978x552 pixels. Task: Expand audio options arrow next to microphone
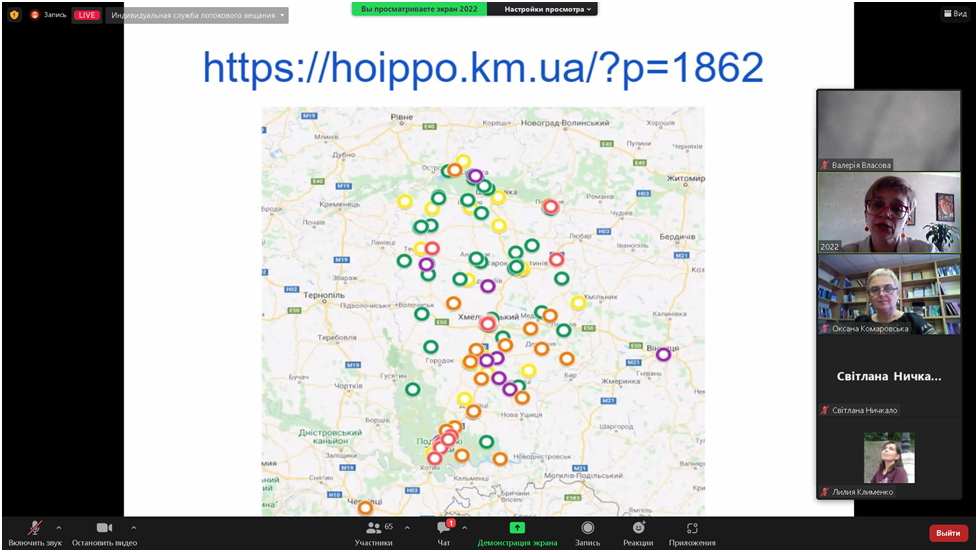pyautogui.click(x=59, y=528)
